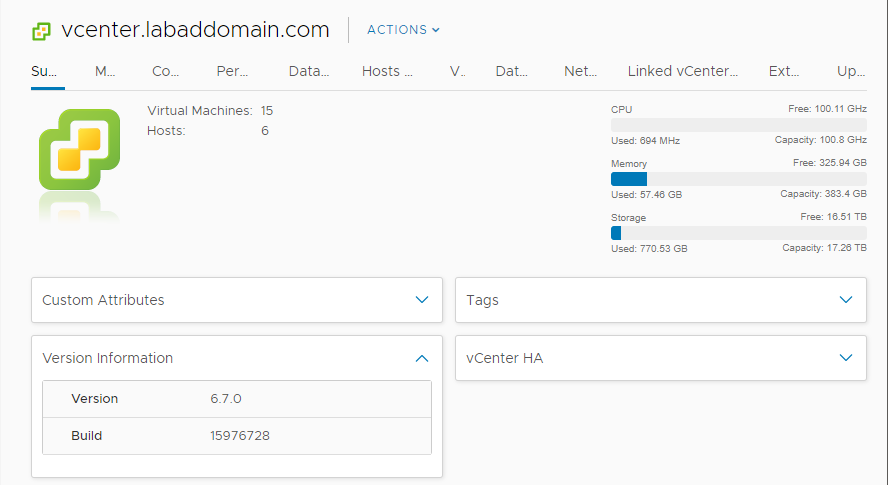Go to the Updates tab

point(851,71)
